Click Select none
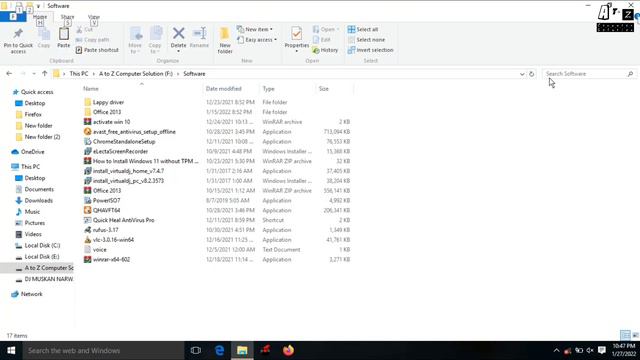This screenshot has height=360, width=640. click(x=367, y=40)
